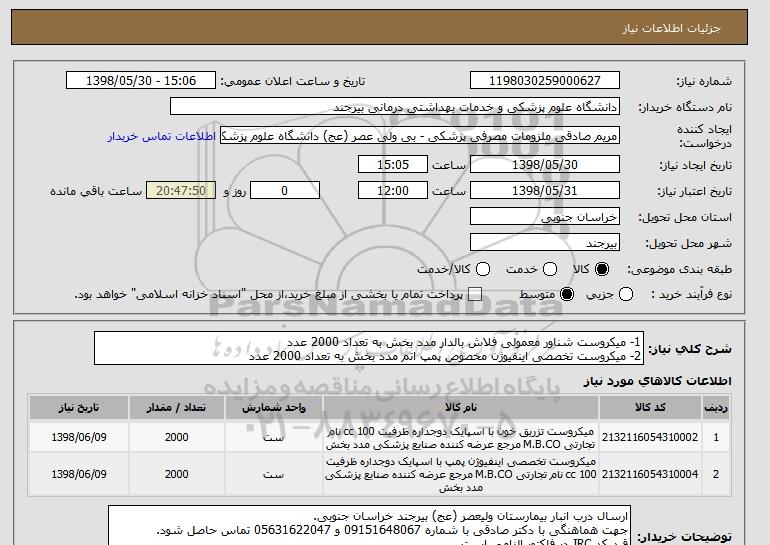This screenshot has width=770, height=545.
Task: Open the اطلاعات تماس خریدار link
Action: [162, 136]
